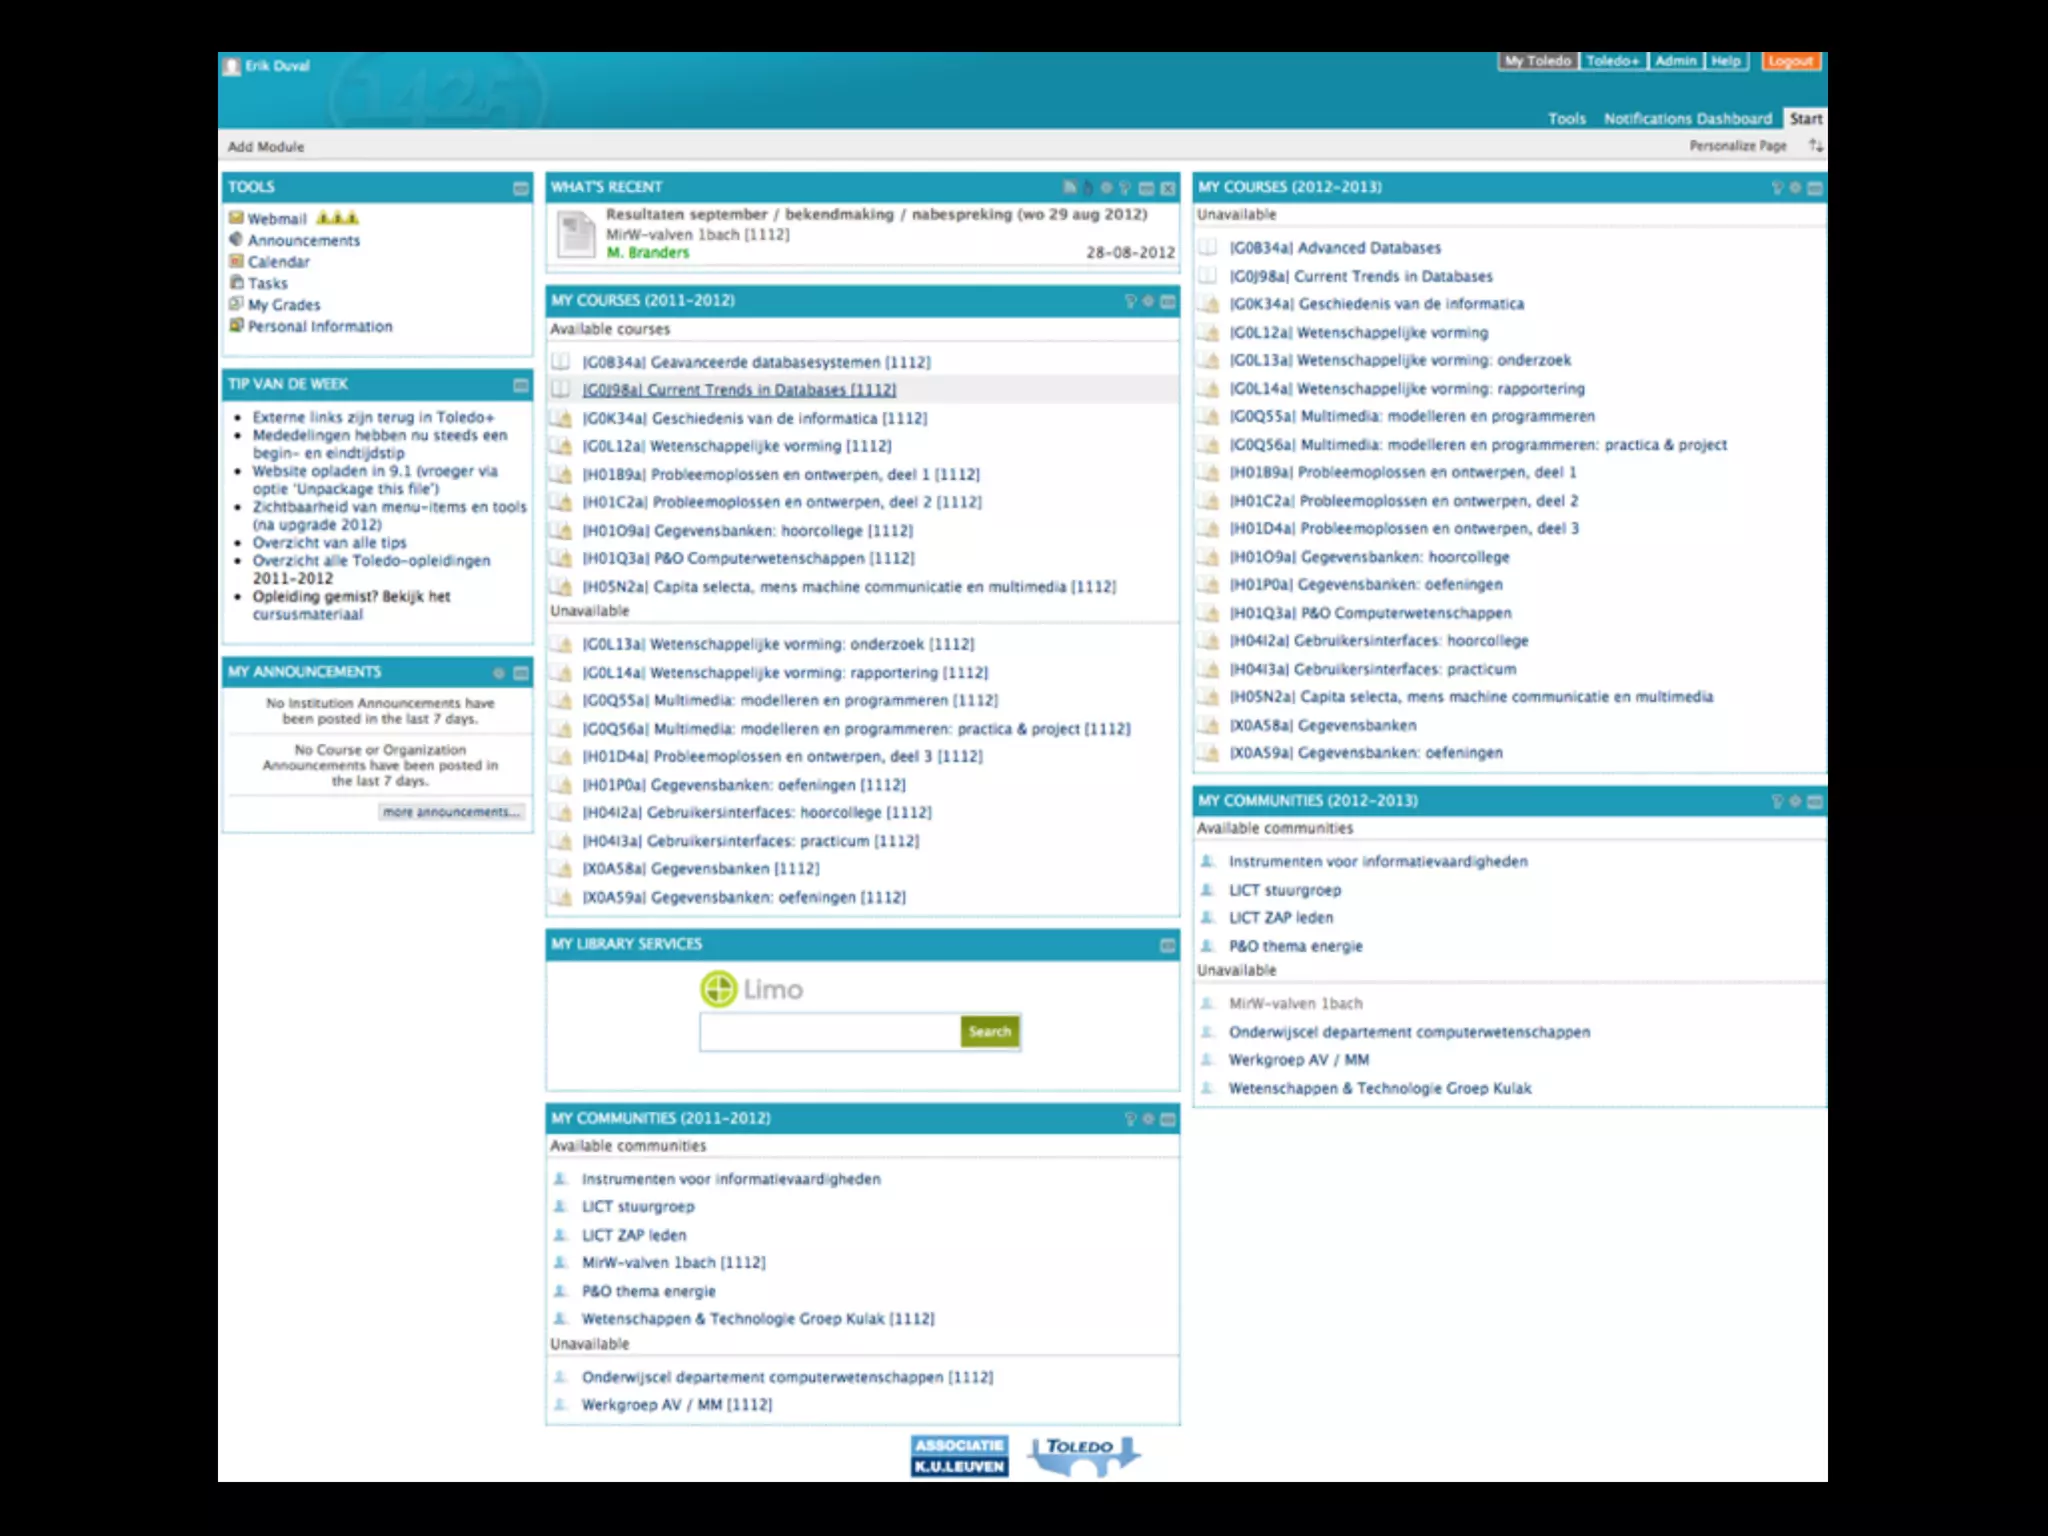The width and height of the screenshot is (2048, 1536).
Task: Open the Limo library logo
Action: click(x=751, y=989)
